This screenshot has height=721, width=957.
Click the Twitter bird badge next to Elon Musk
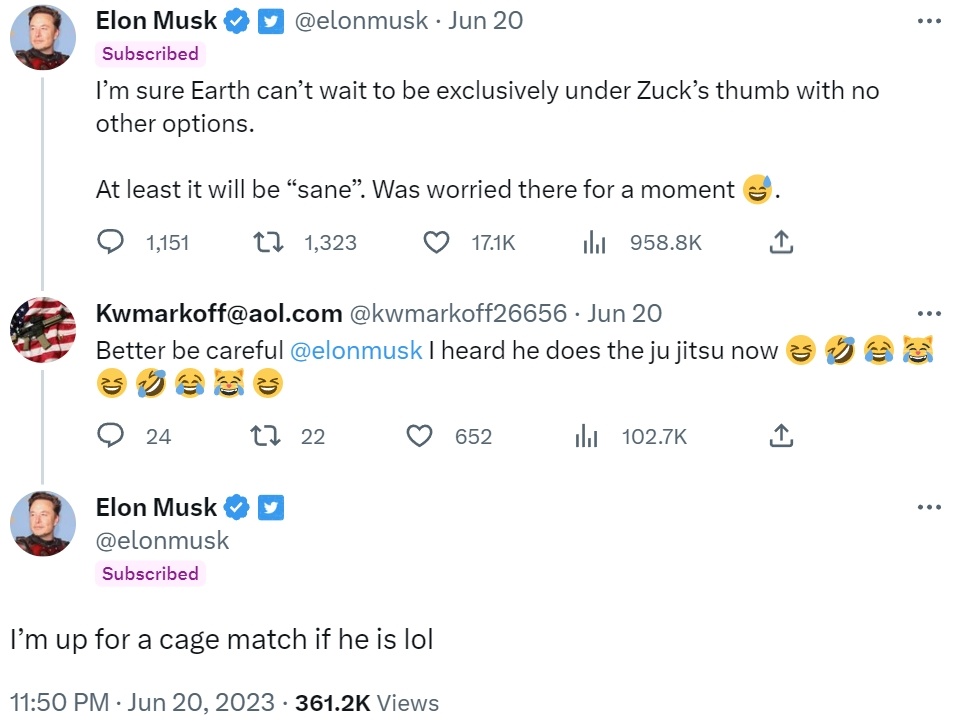(270, 20)
